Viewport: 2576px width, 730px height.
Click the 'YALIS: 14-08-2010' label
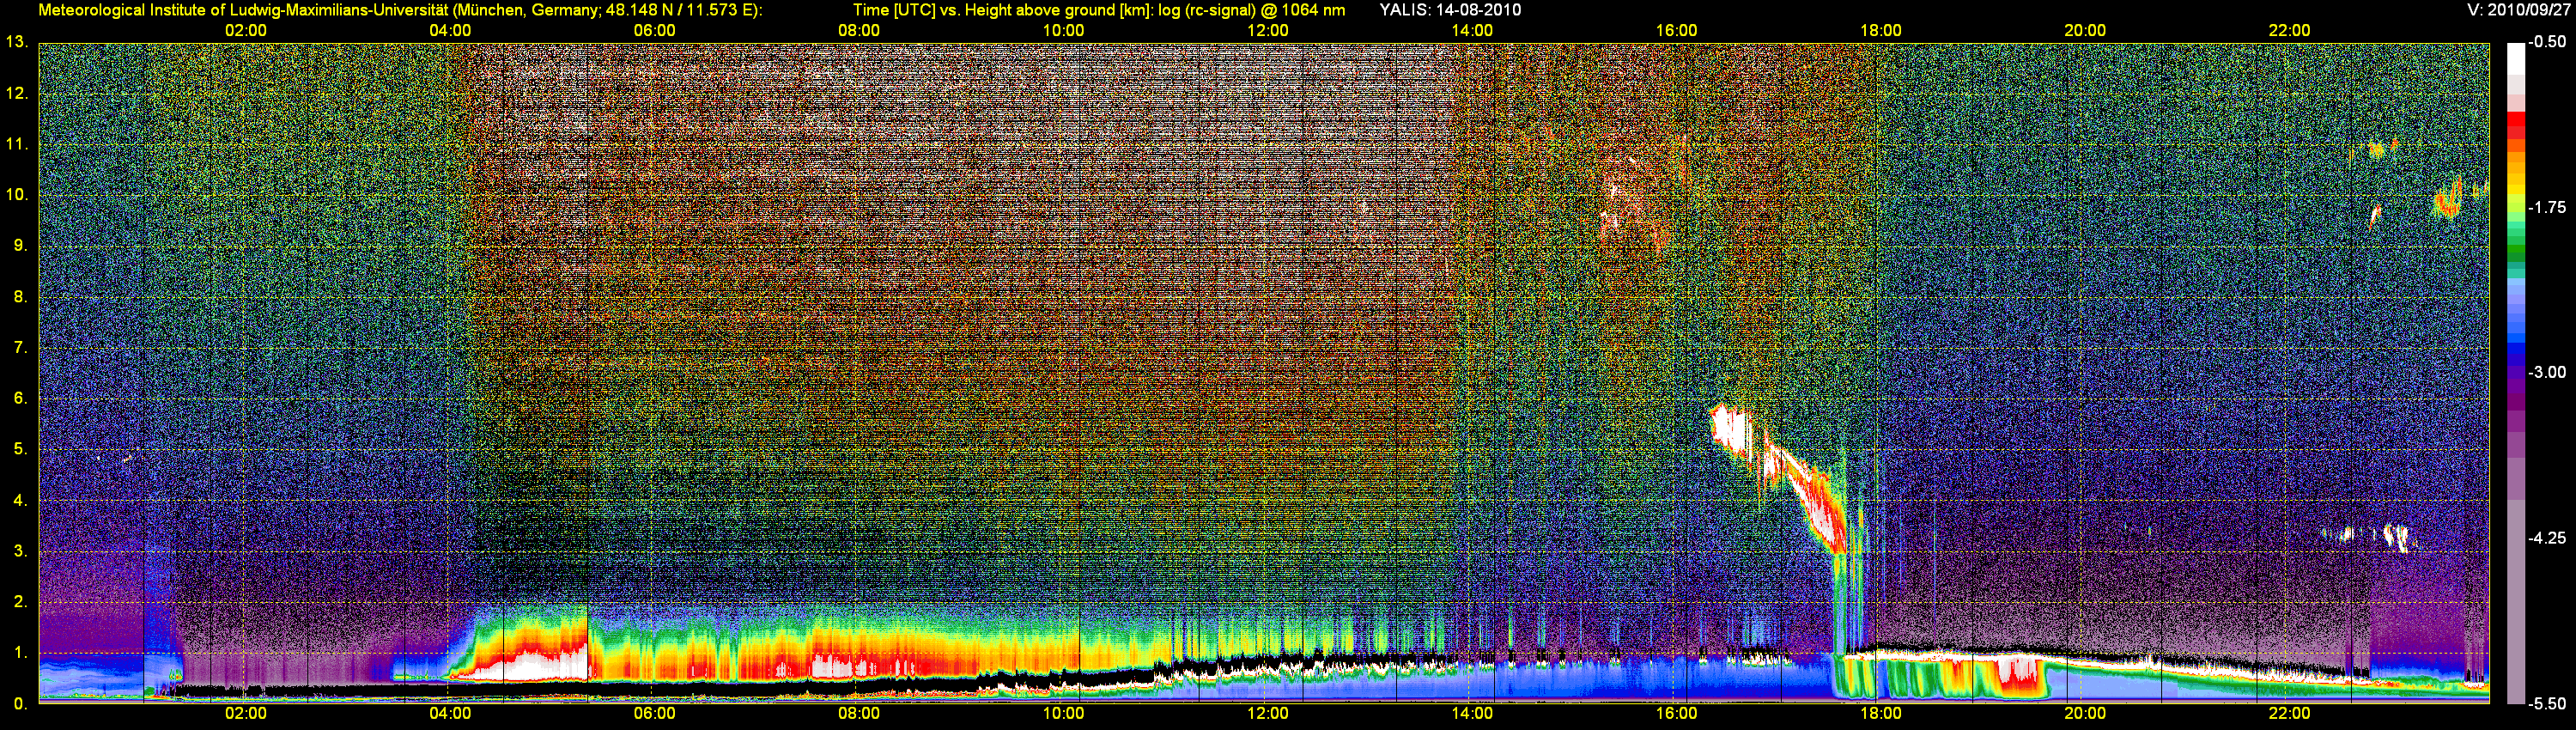(x=1450, y=10)
